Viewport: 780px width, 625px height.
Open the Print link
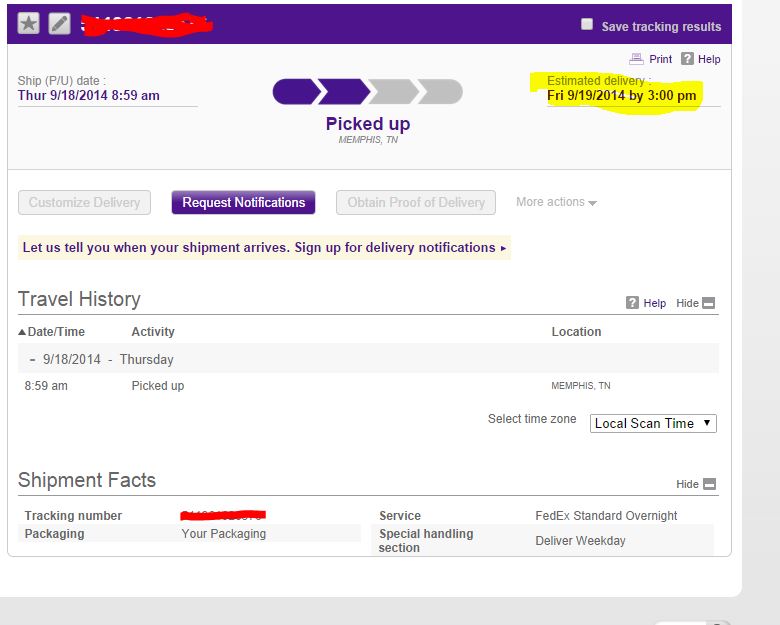tap(660, 59)
